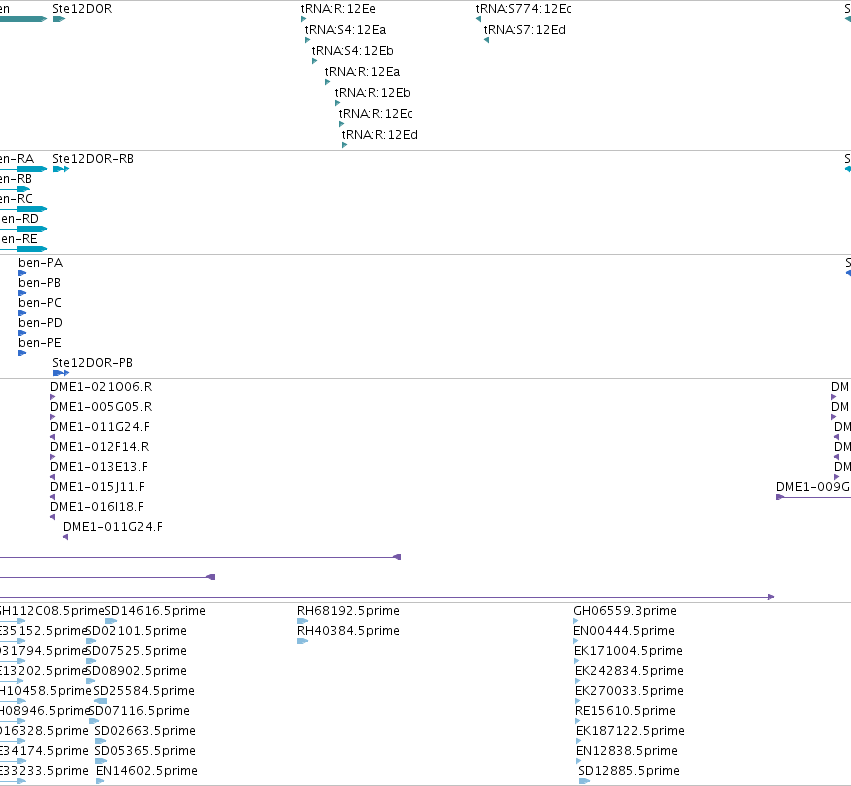This screenshot has height=786, width=851.
Task: Select the RE15610.5prime EST label
Action: [625, 711]
